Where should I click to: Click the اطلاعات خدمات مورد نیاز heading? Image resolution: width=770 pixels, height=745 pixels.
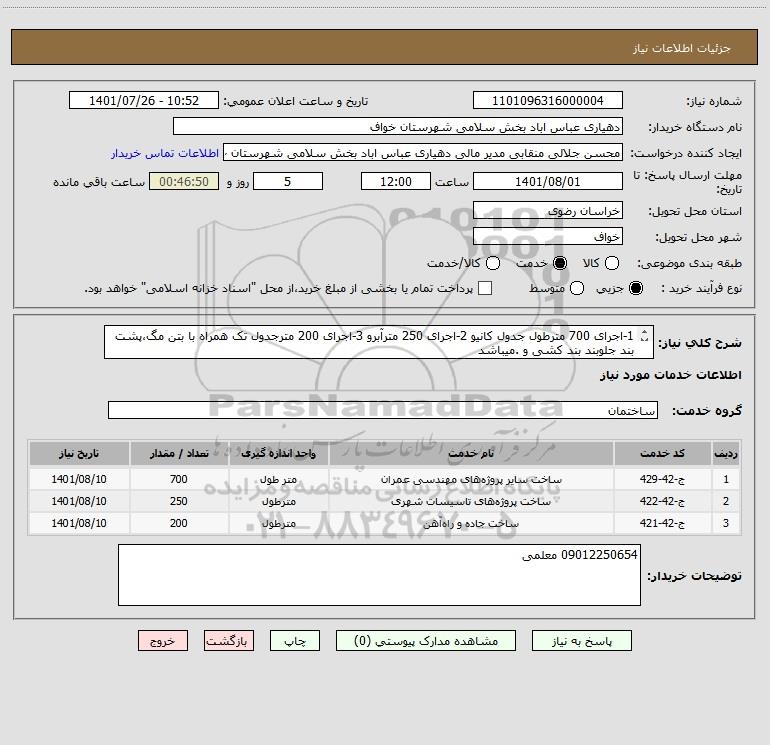[670, 375]
